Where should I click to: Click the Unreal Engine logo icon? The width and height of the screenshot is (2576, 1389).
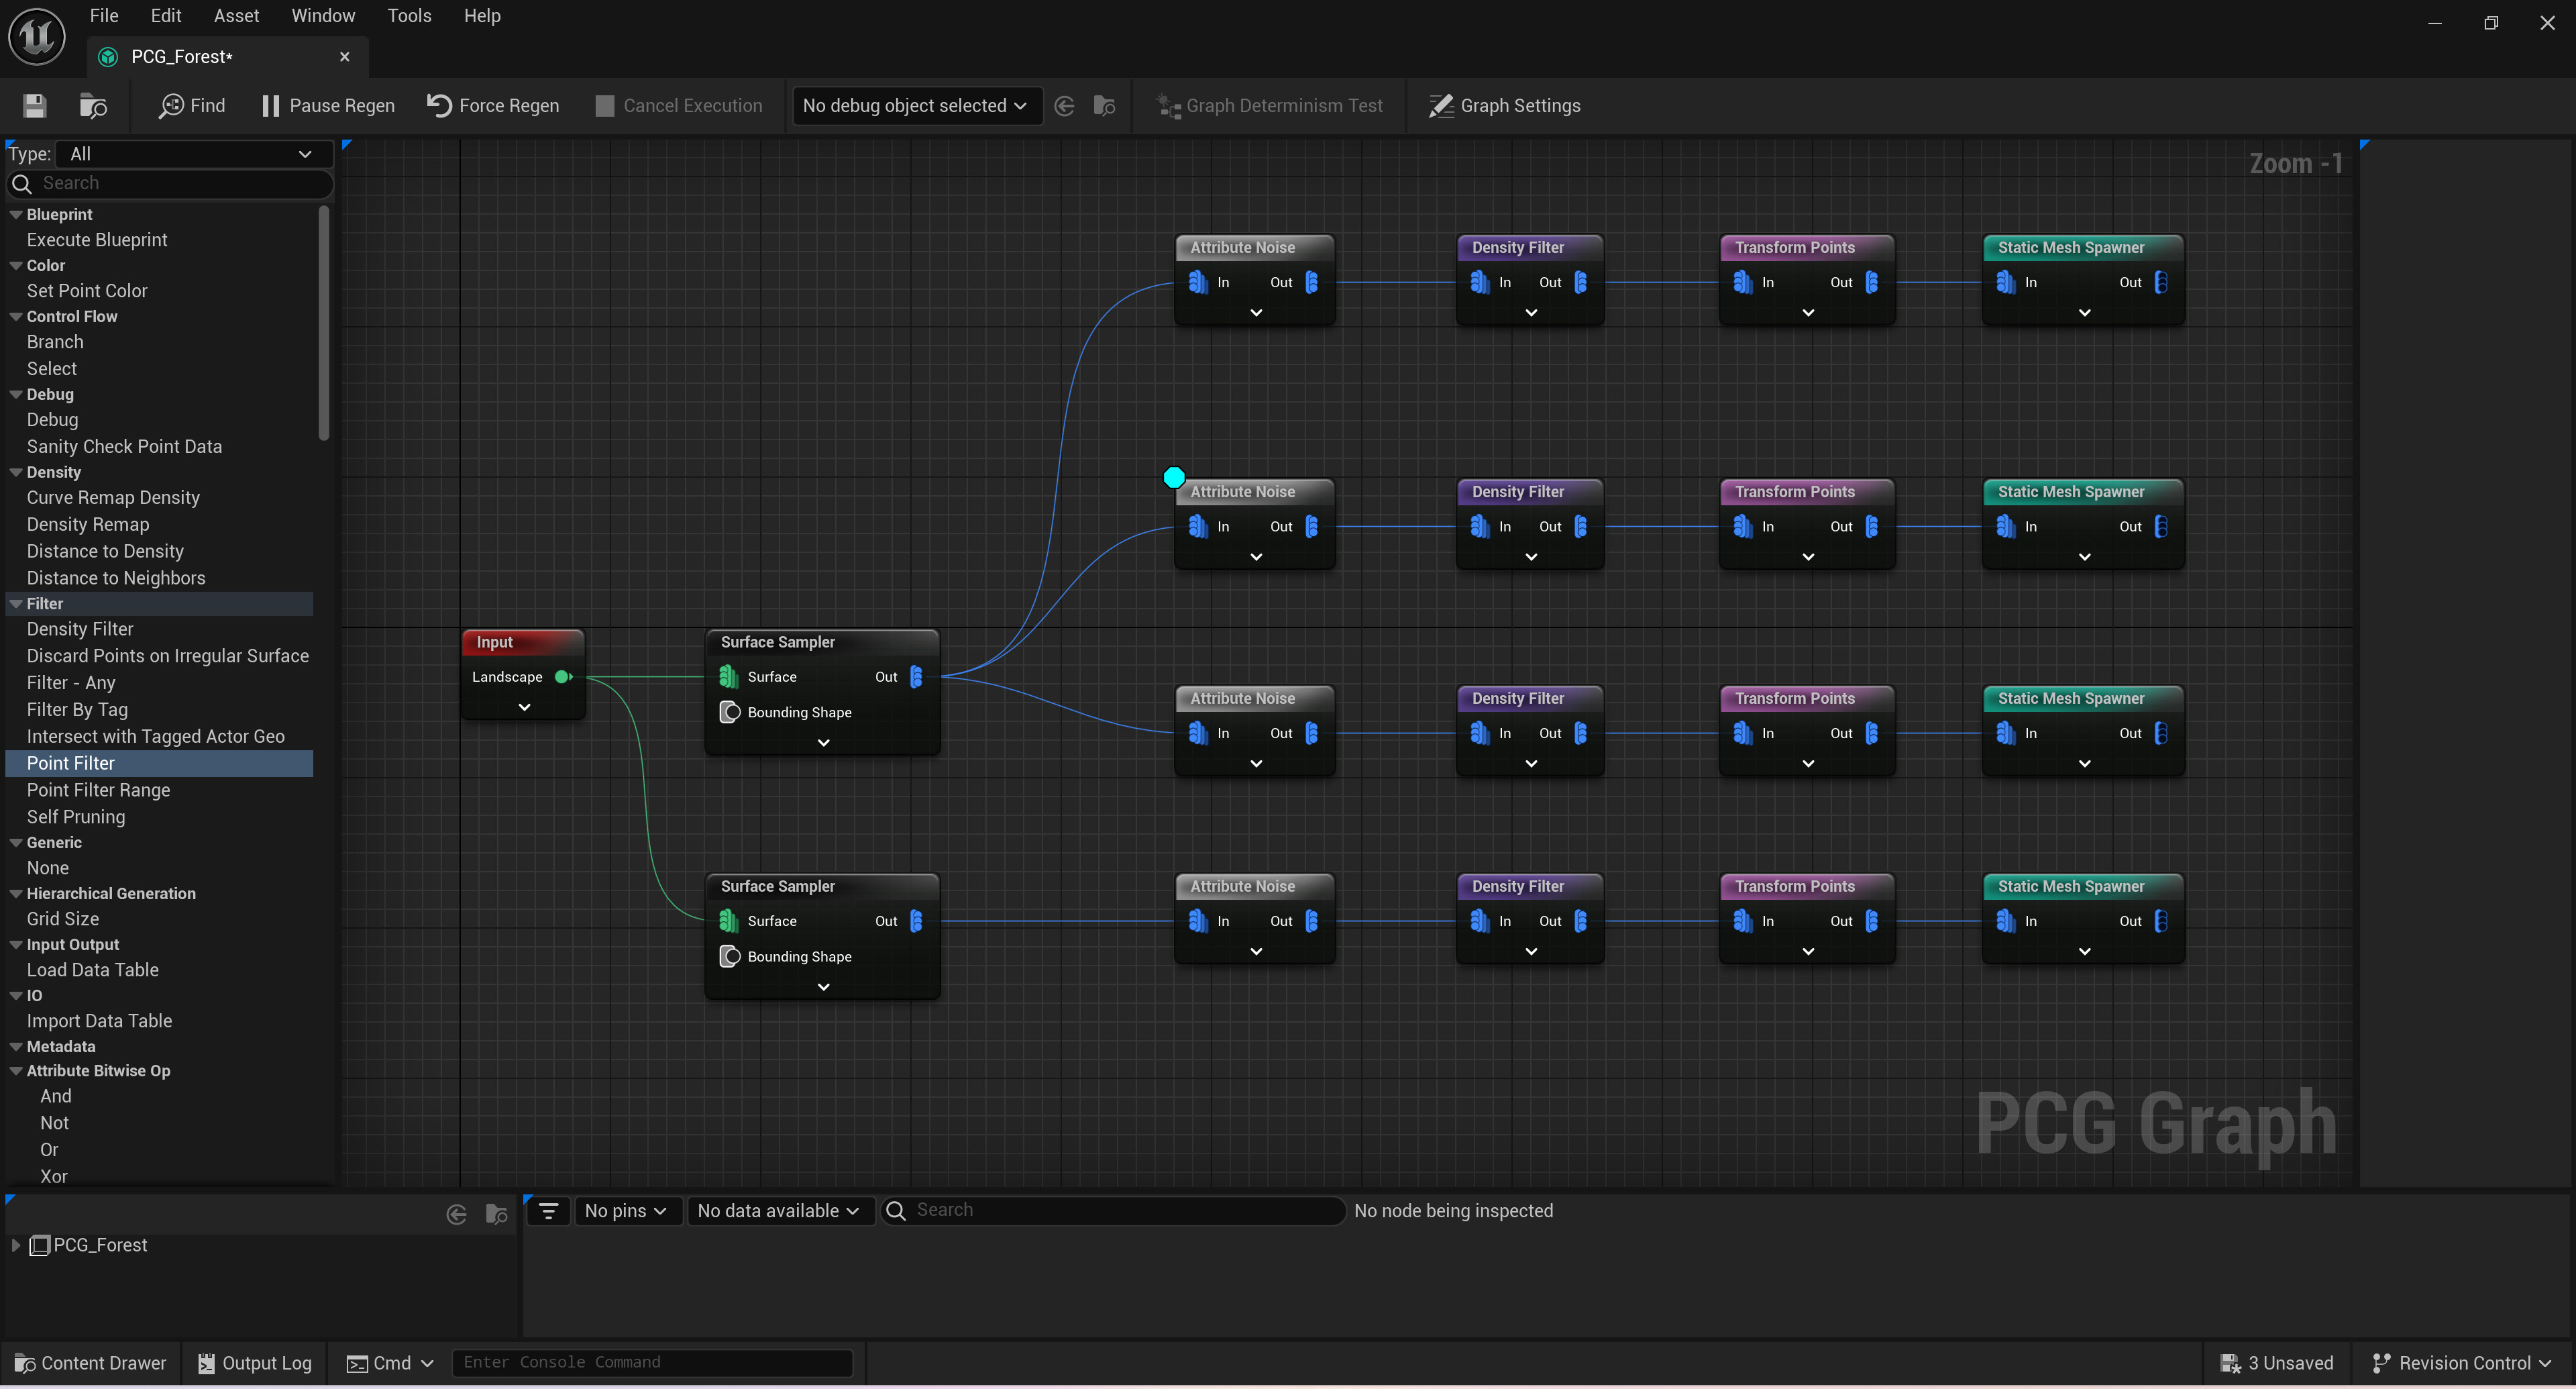(37, 37)
